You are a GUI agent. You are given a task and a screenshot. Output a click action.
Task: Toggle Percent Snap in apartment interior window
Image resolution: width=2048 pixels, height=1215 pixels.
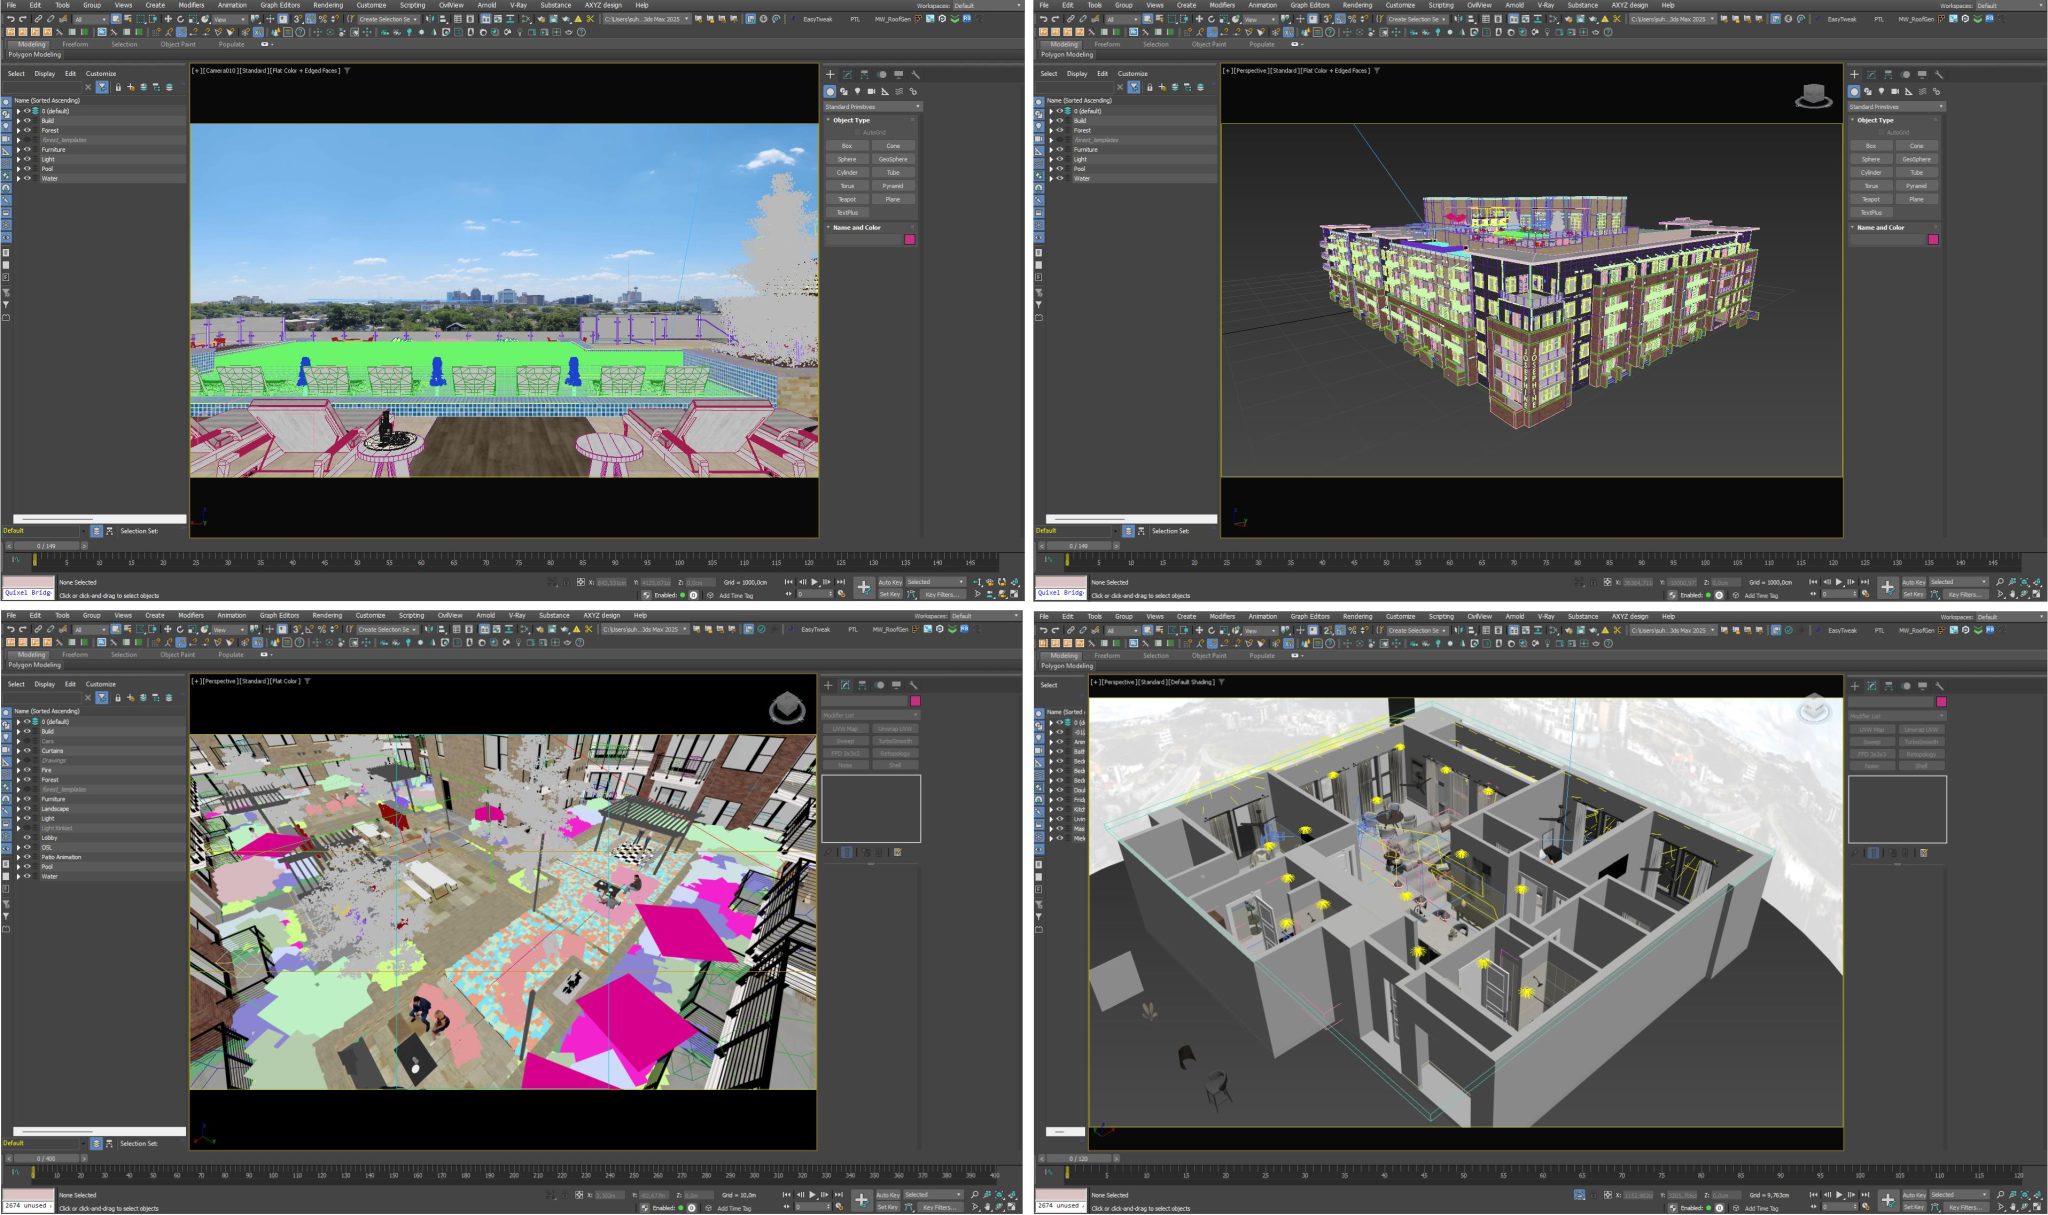[x=1352, y=631]
